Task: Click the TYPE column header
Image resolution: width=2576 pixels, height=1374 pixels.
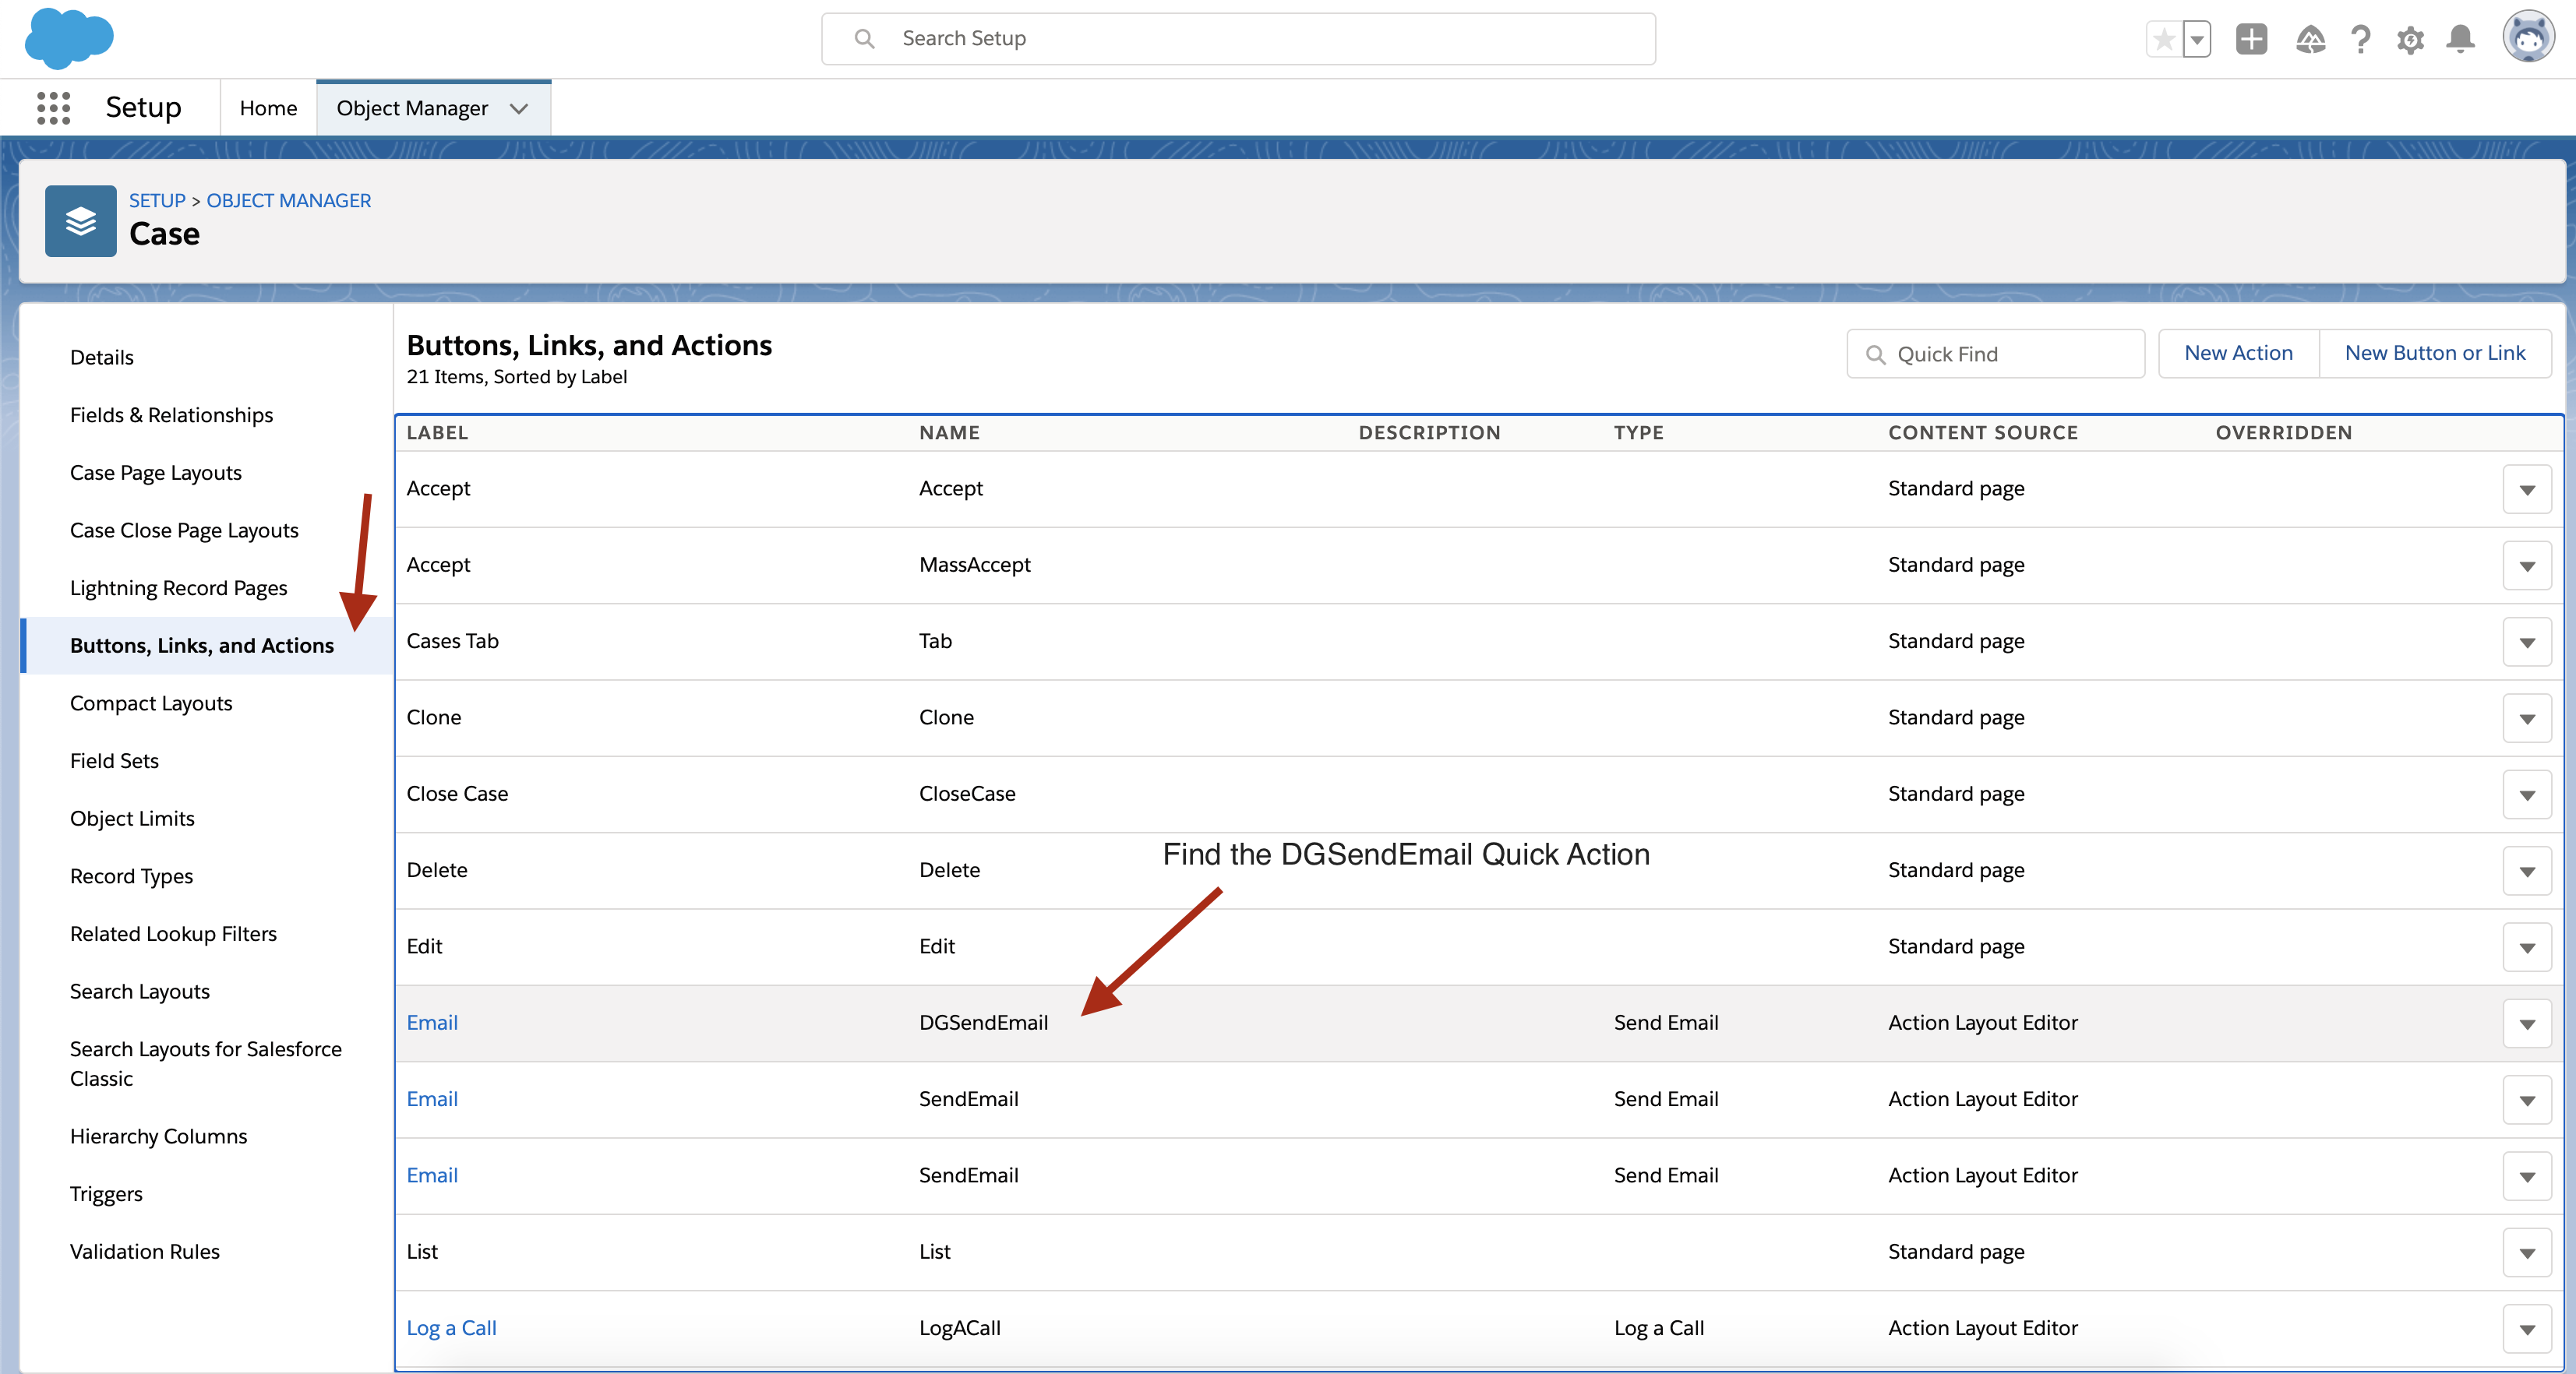Action: [1638, 432]
